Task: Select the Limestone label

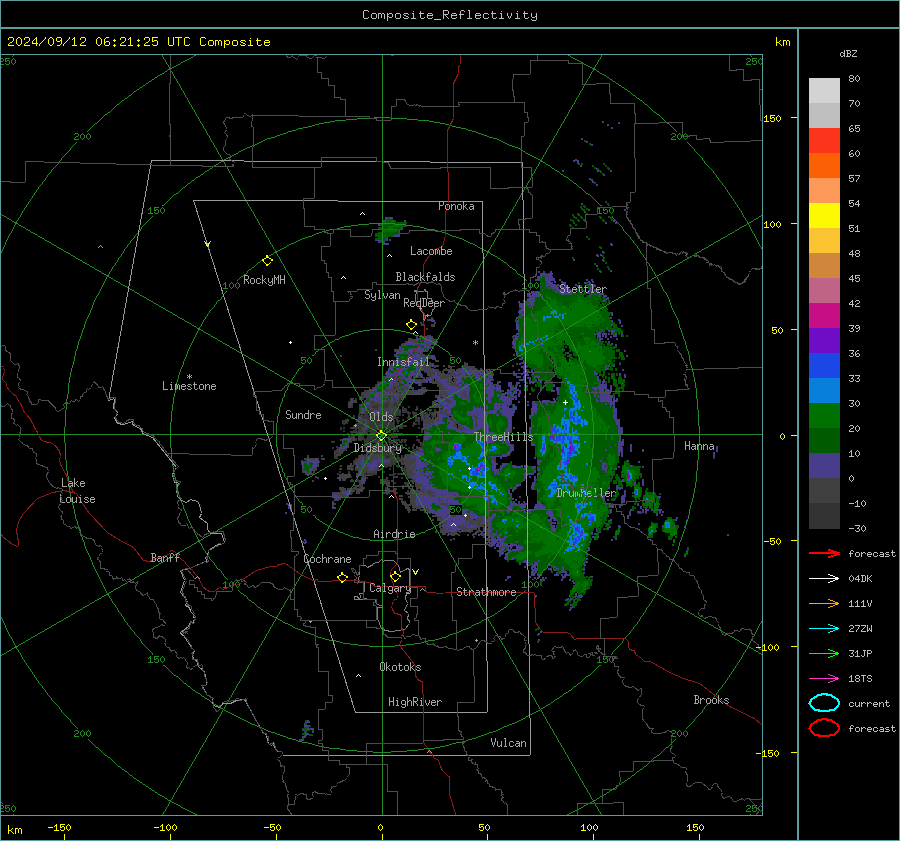Action: pyautogui.click(x=189, y=386)
